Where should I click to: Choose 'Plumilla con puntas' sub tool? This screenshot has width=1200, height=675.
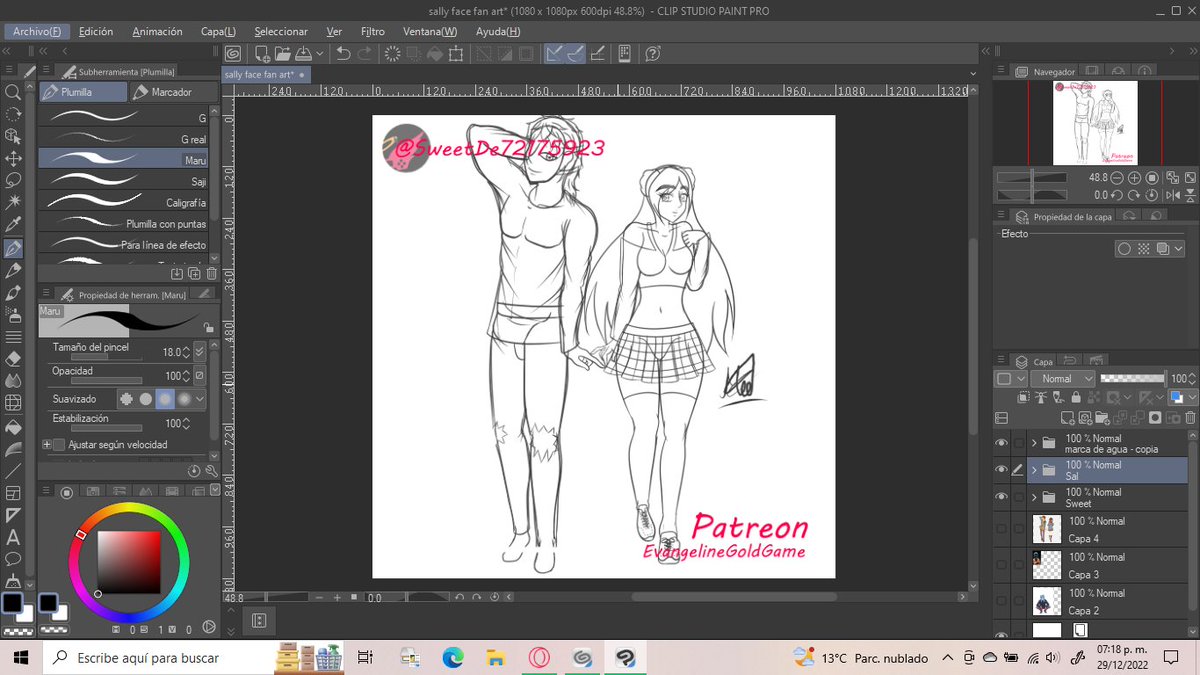[124, 224]
